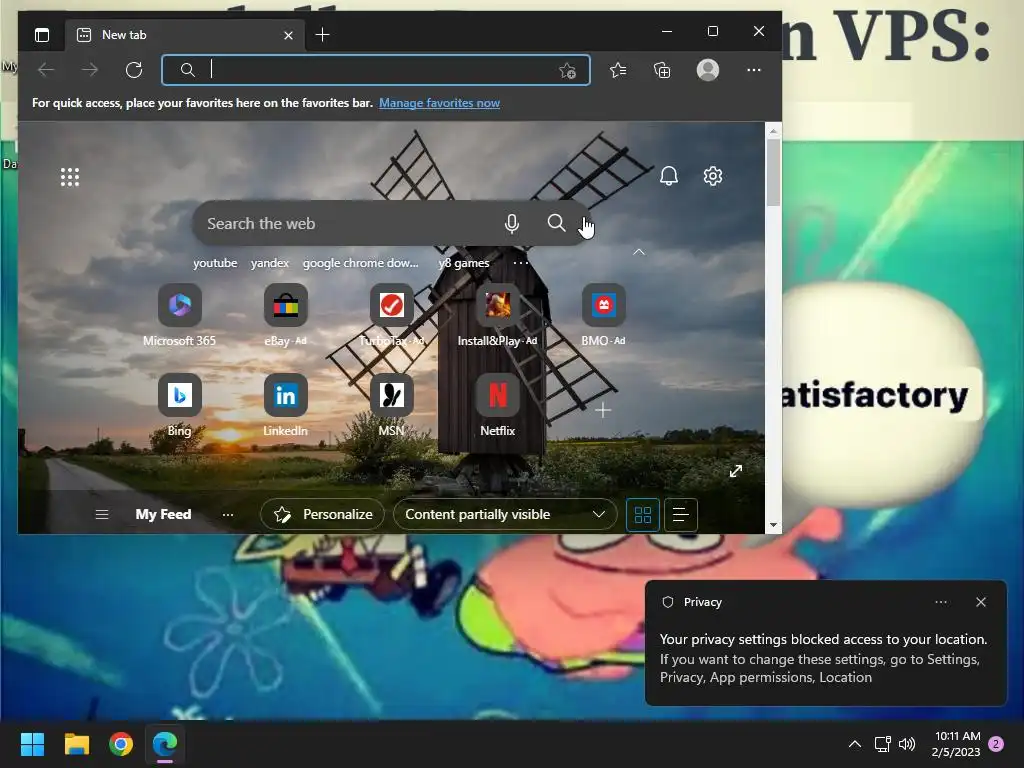The image size is (1024, 768).
Task: Refresh the page in Edge
Action: coord(134,70)
